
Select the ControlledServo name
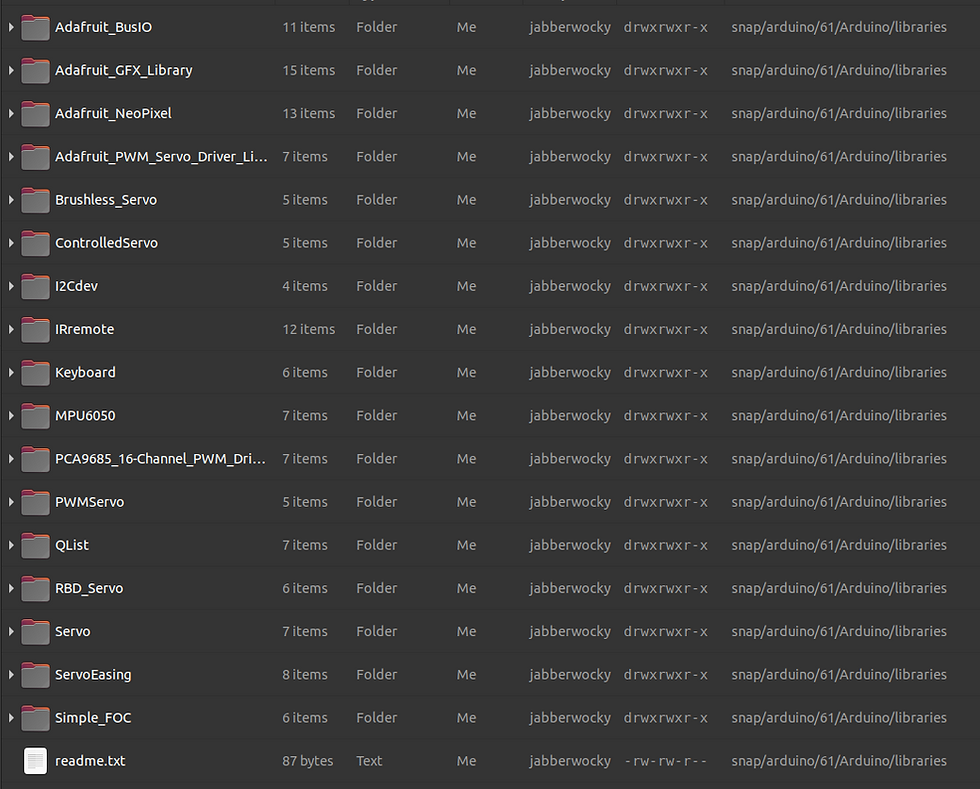tap(106, 243)
